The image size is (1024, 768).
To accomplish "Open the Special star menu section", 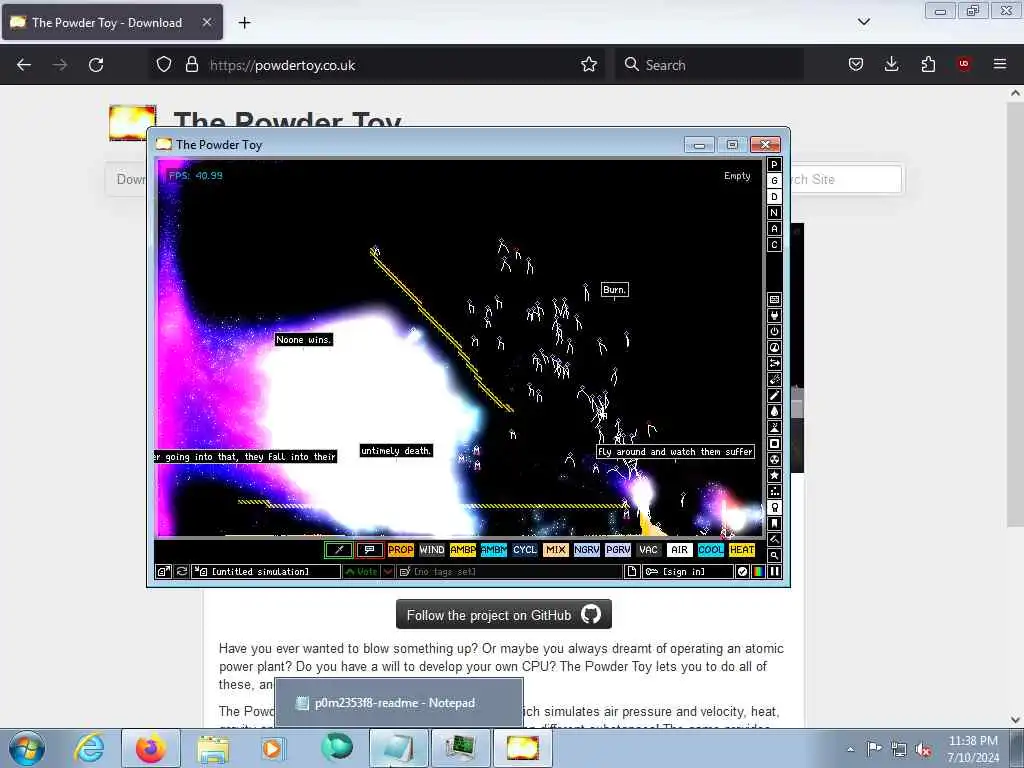I will tap(774, 475).
